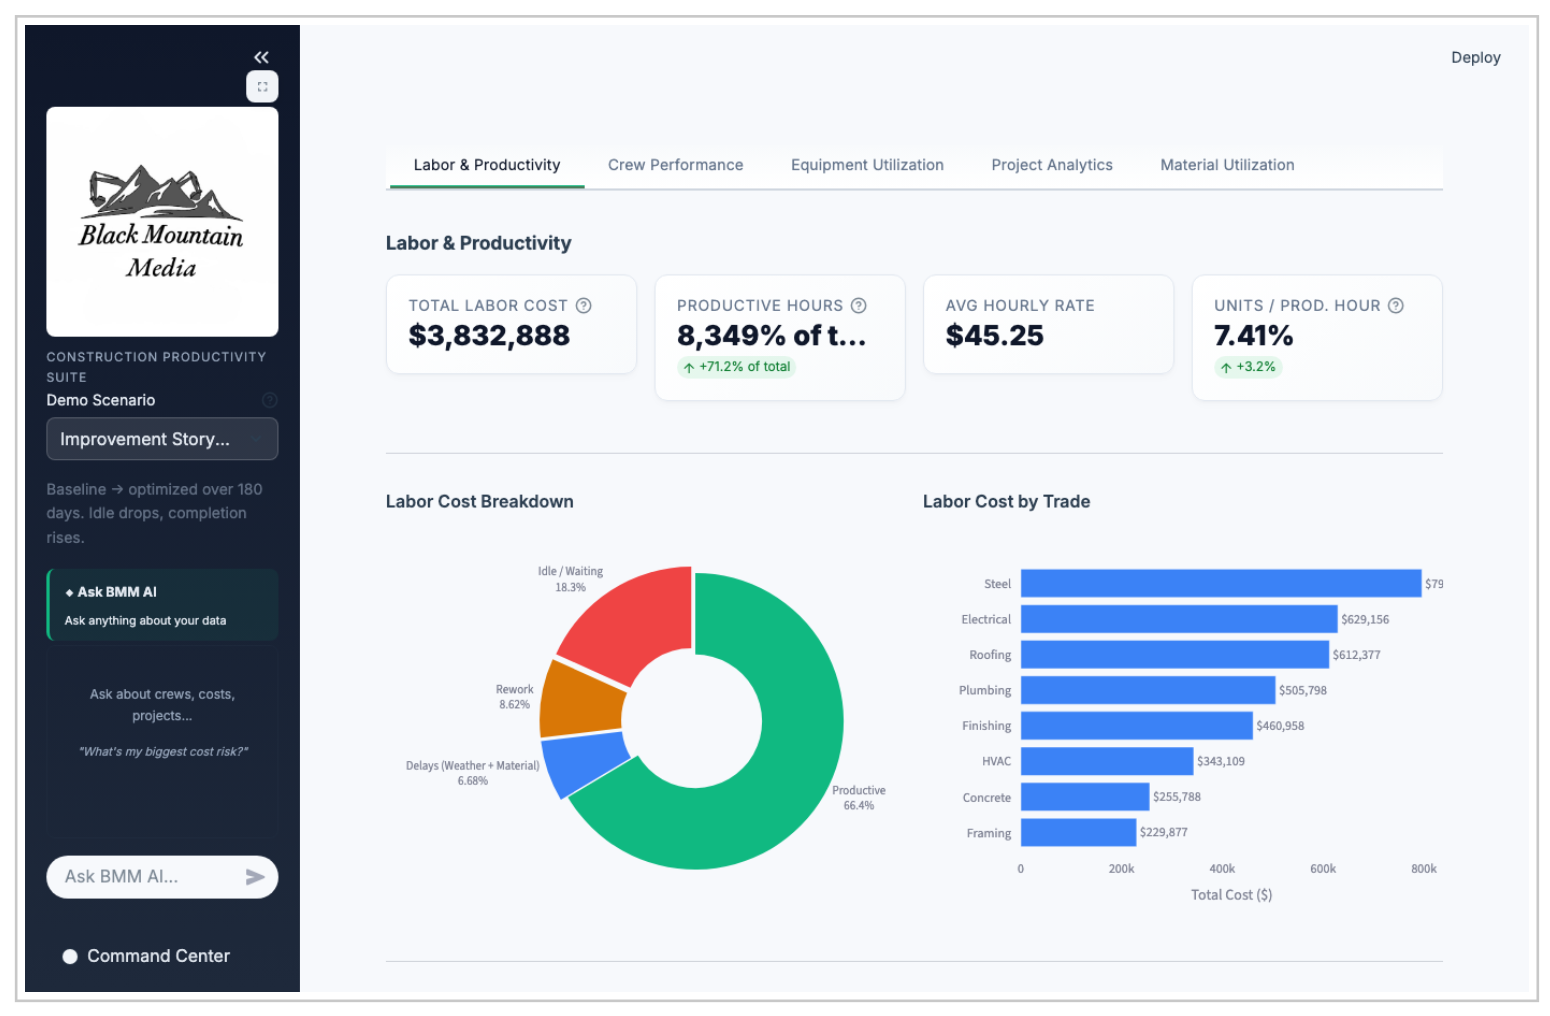Screen dimensions: 1550x1016
Task: Go to the Material Utilization tab
Action: coord(1227,165)
